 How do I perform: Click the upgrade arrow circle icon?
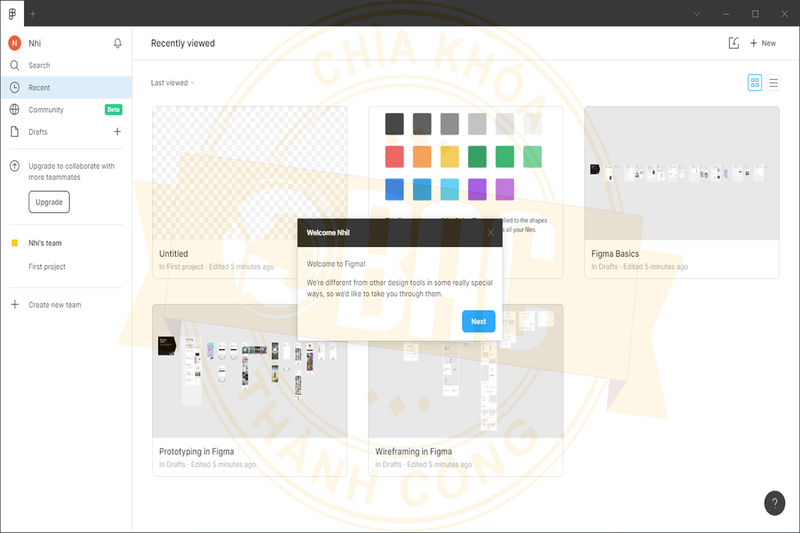(x=15, y=166)
